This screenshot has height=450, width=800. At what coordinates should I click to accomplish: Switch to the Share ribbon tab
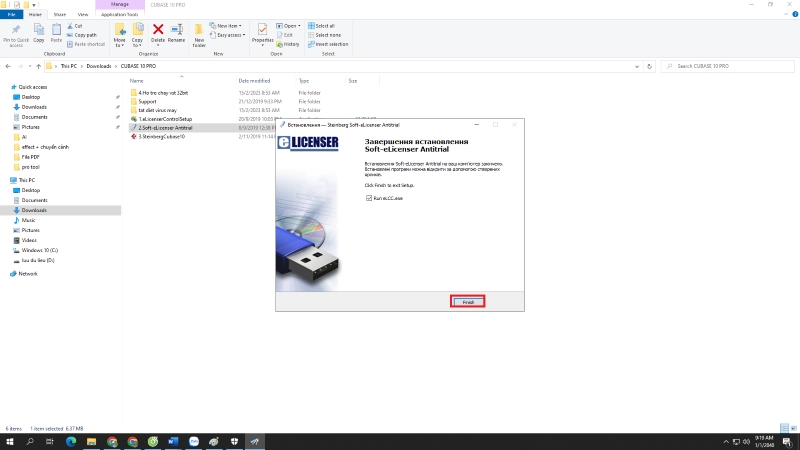(60, 14)
